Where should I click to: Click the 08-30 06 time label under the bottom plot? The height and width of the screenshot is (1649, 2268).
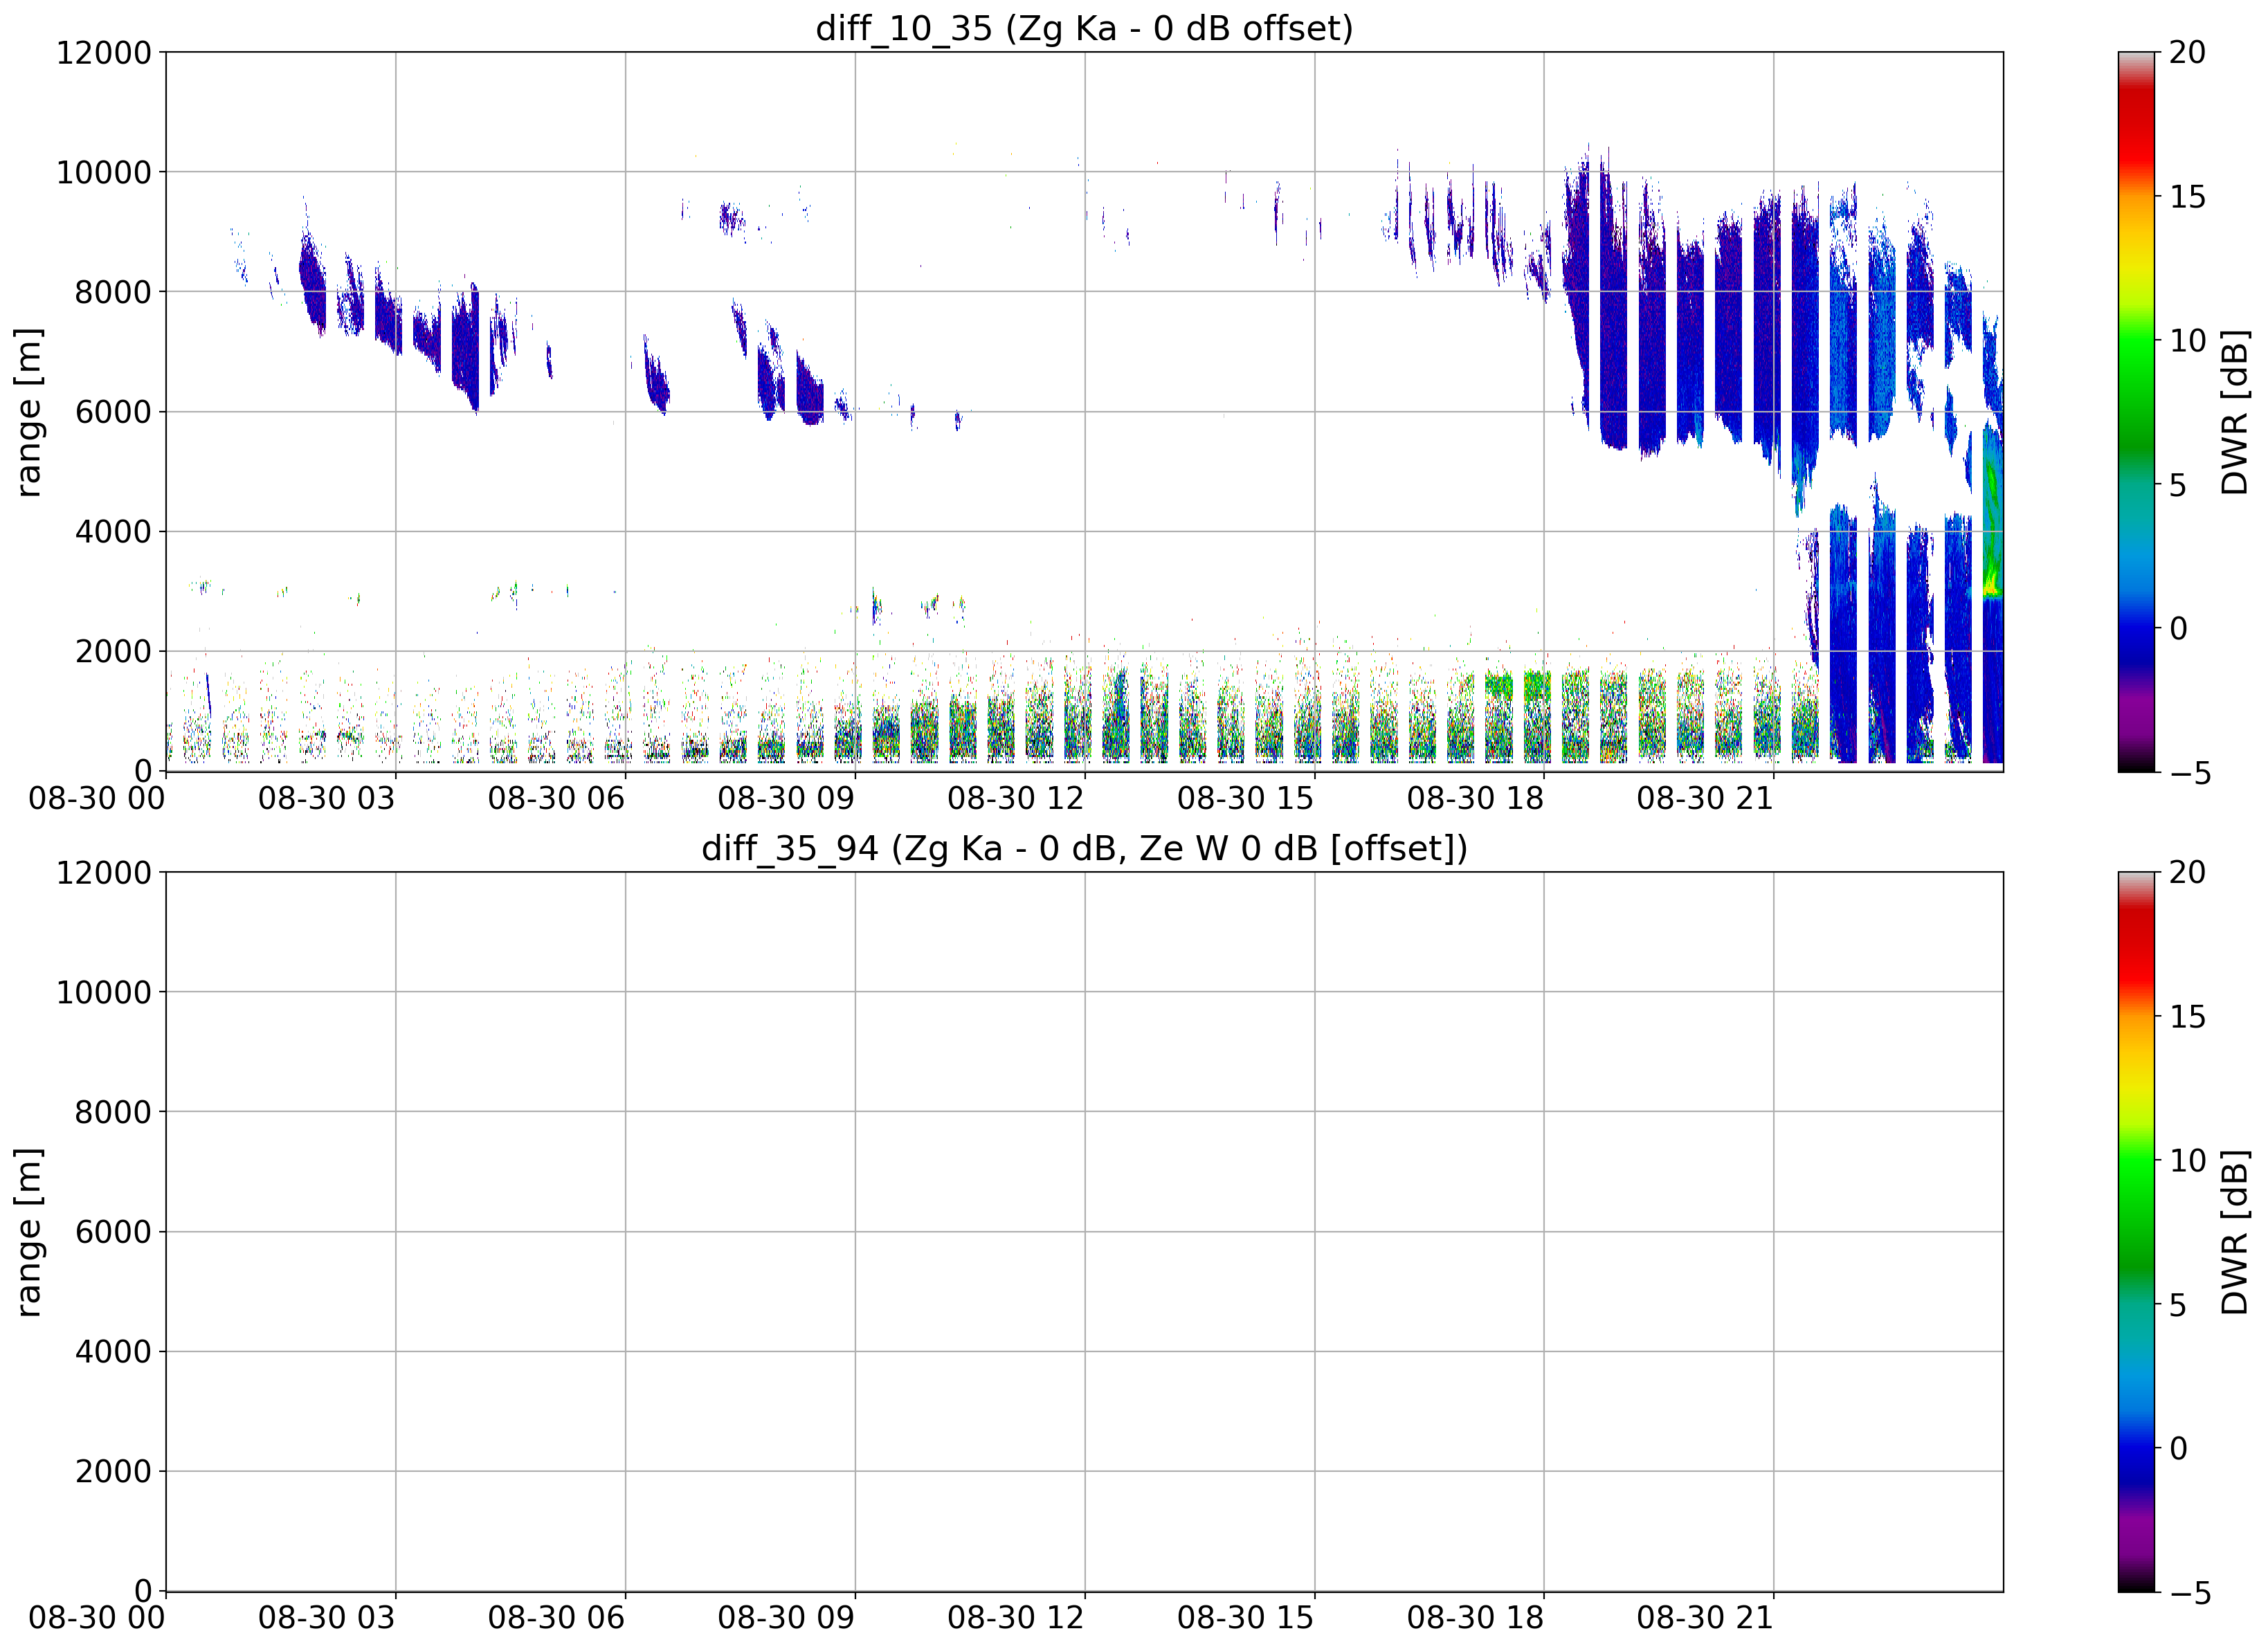pyautogui.click(x=556, y=1619)
